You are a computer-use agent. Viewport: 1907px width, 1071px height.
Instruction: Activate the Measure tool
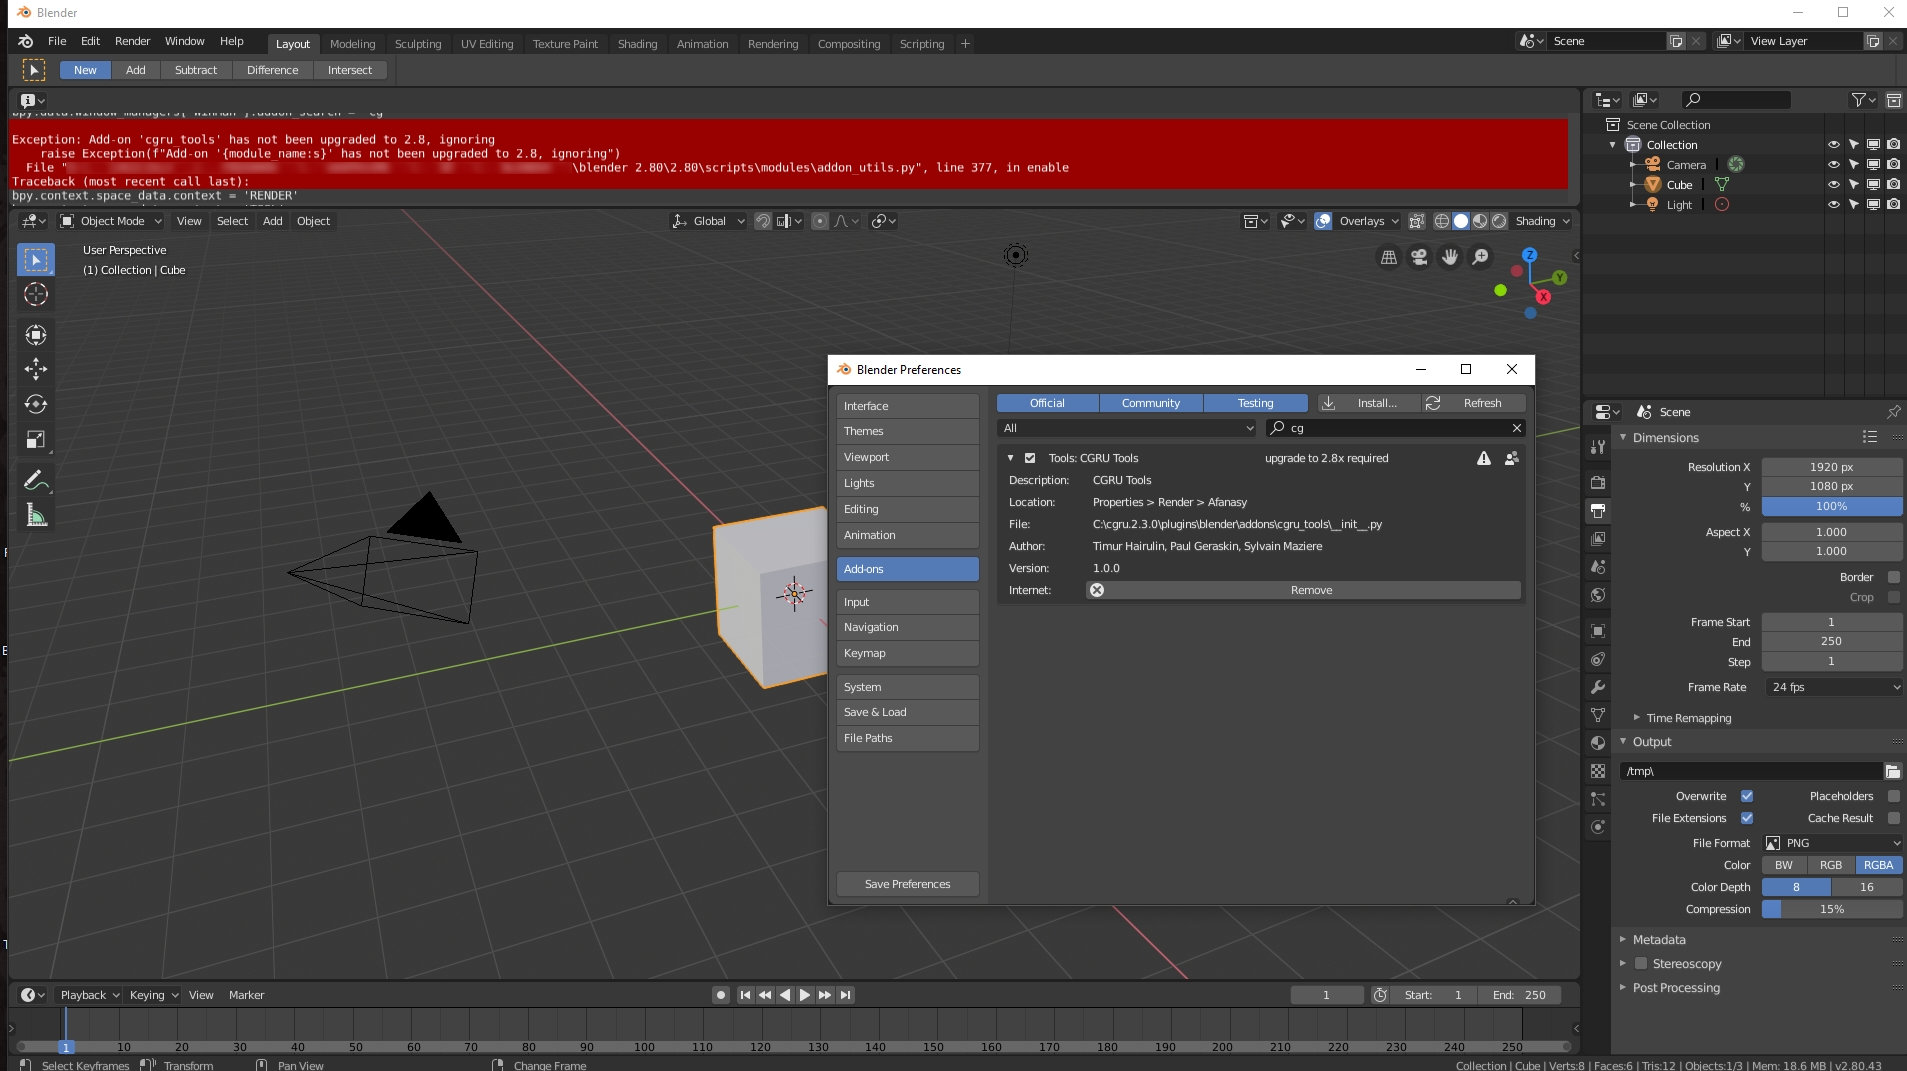(x=36, y=515)
